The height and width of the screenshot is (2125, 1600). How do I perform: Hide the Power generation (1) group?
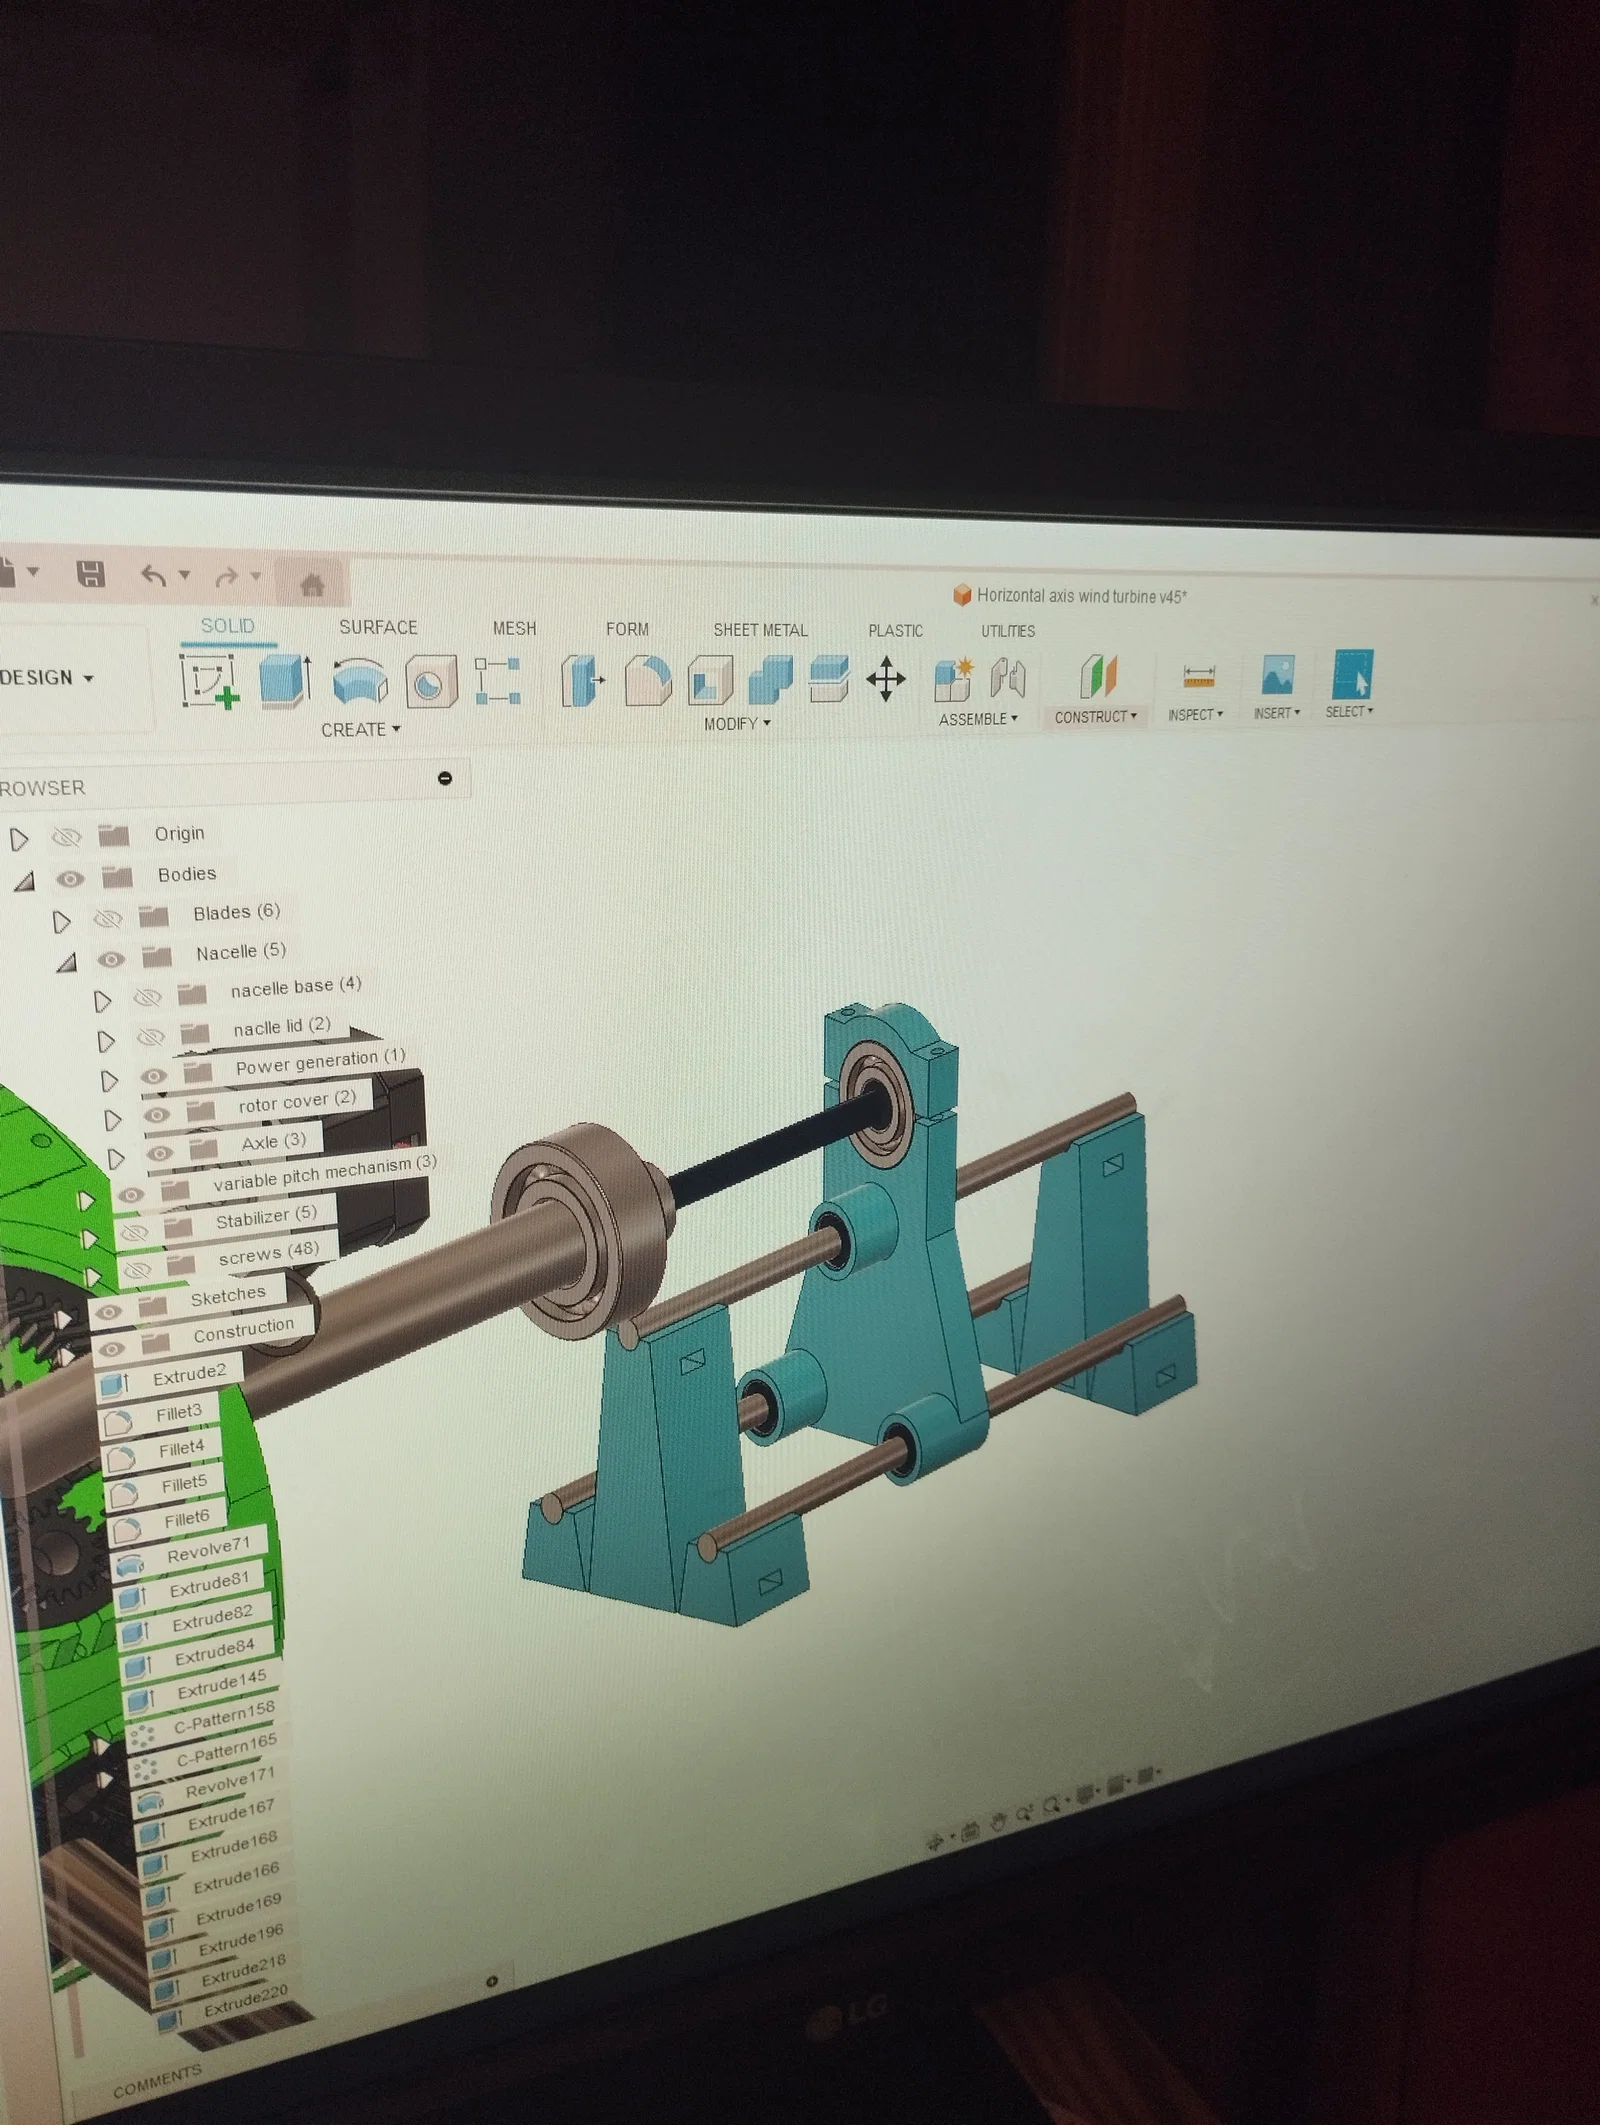click(153, 1076)
